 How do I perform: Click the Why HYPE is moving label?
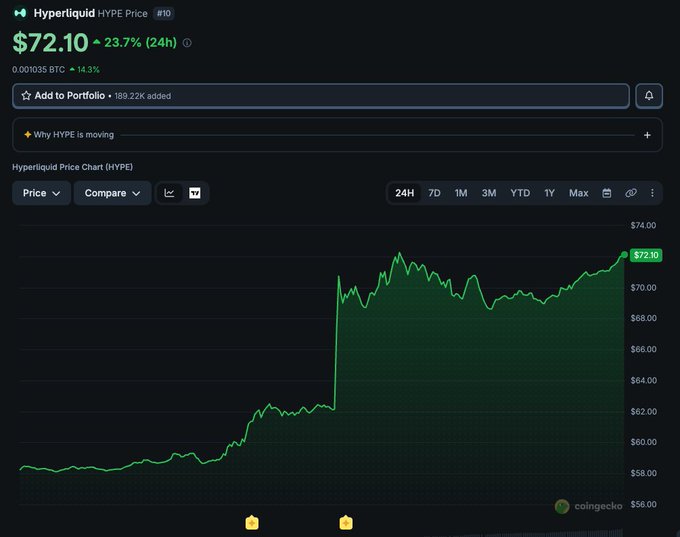pyautogui.click(x=74, y=134)
